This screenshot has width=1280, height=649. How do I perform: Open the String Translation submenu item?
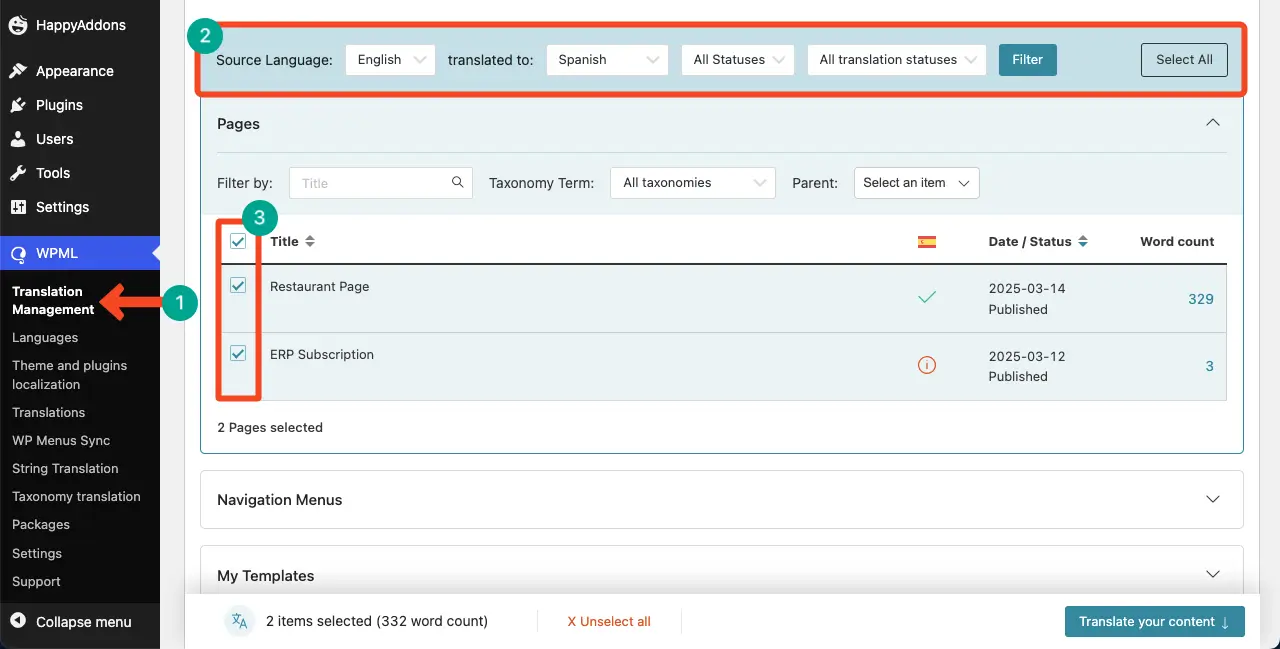(x=65, y=468)
